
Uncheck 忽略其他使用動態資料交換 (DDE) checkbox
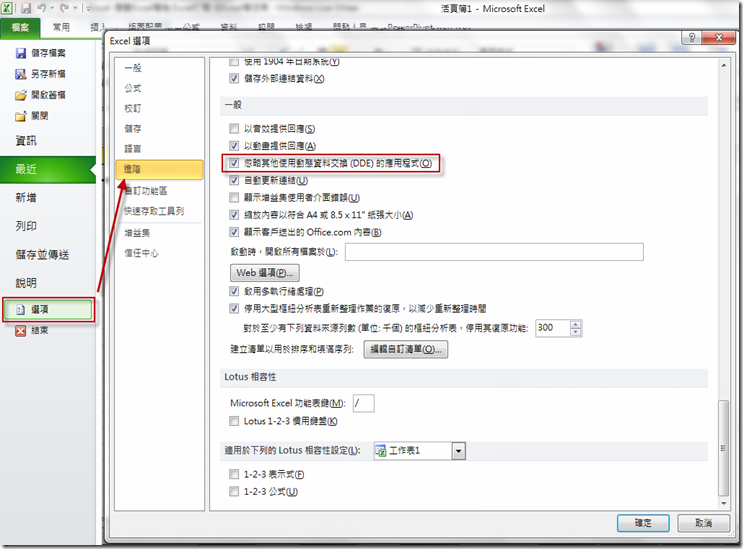click(x=234, y=163)
